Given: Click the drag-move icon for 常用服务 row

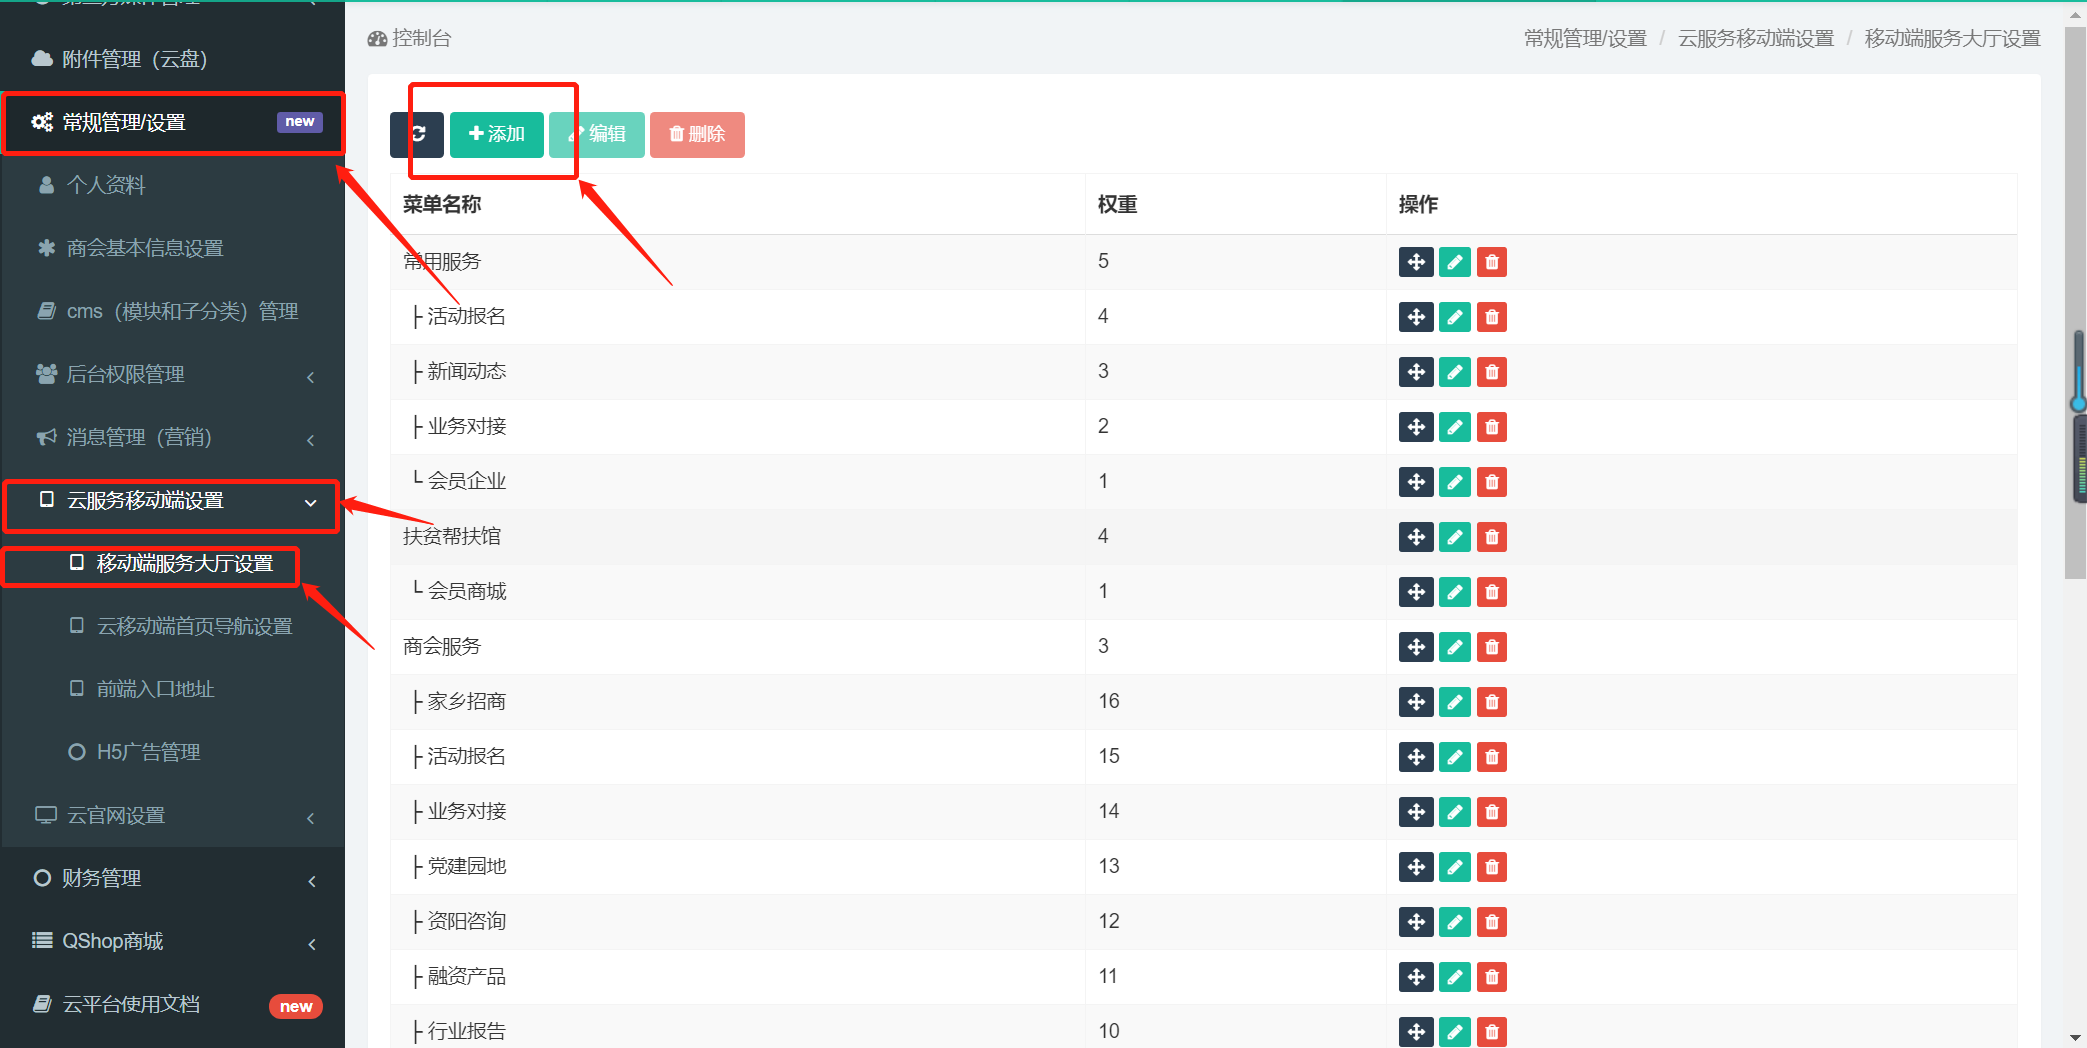Looking at the screenshot, I should [x=1415, y=262].
